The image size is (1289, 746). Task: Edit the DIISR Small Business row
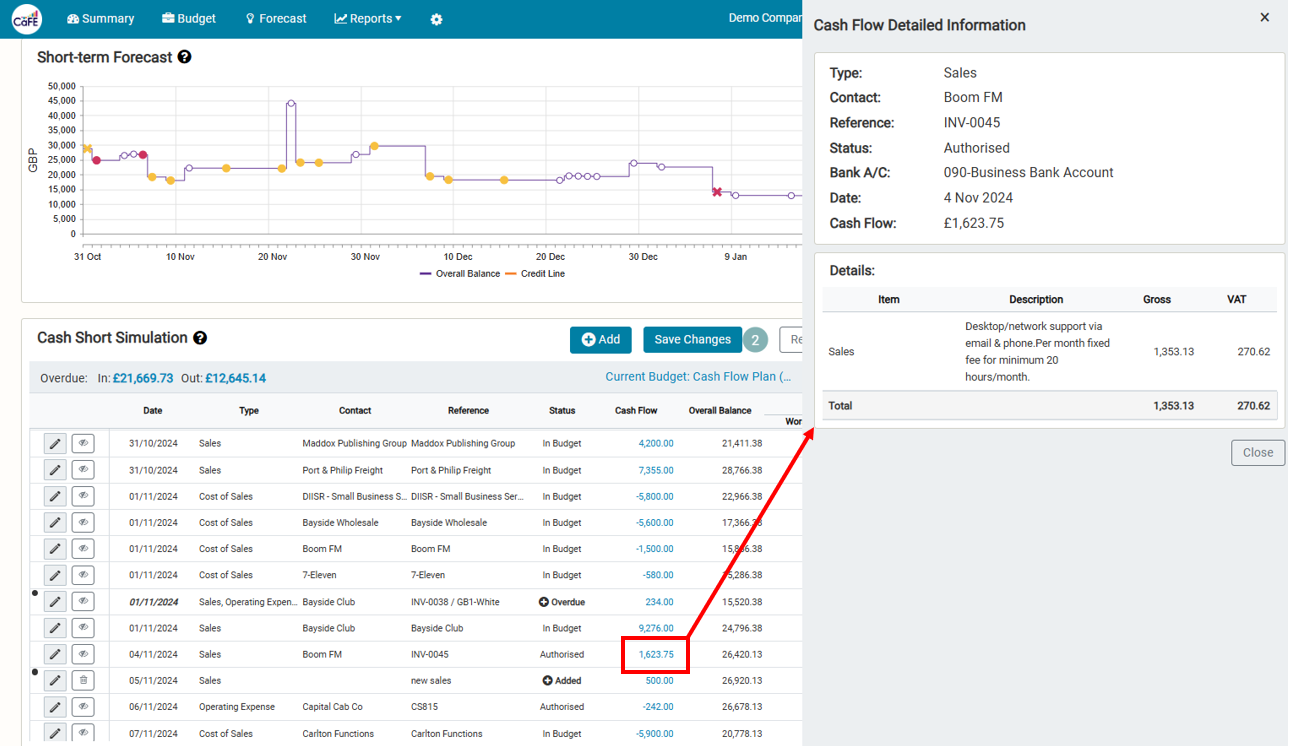tap(55, 496)
